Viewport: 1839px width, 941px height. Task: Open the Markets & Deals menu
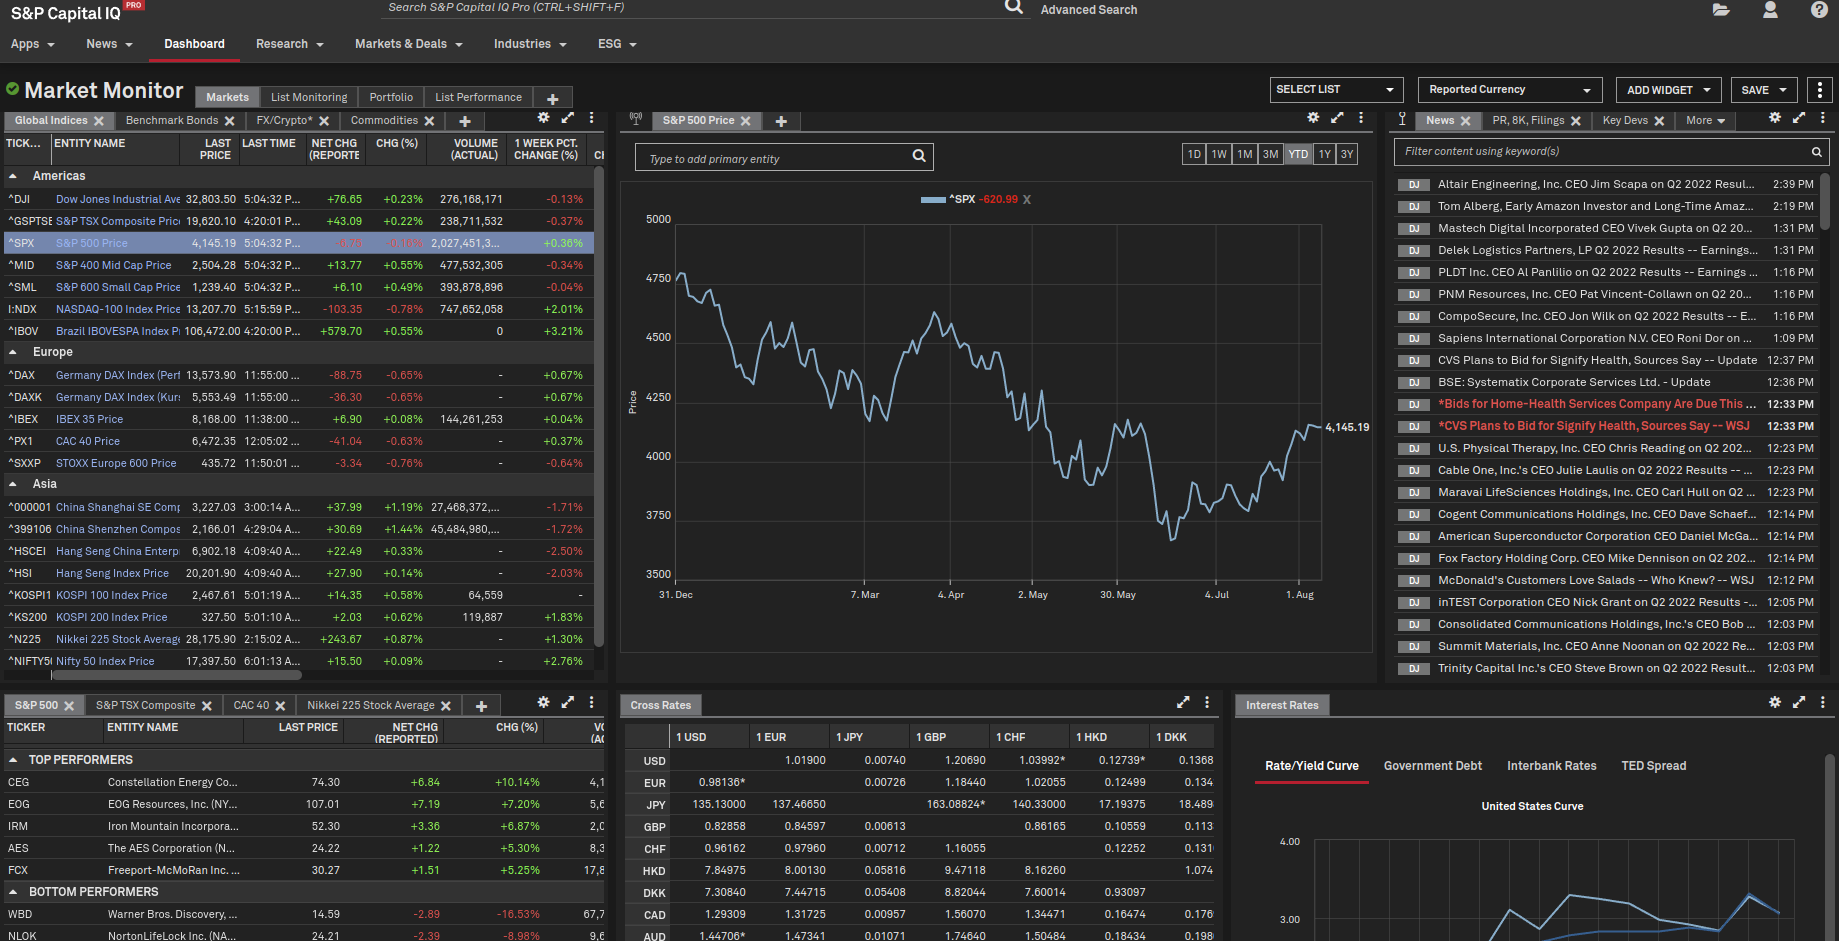(409, 44)
